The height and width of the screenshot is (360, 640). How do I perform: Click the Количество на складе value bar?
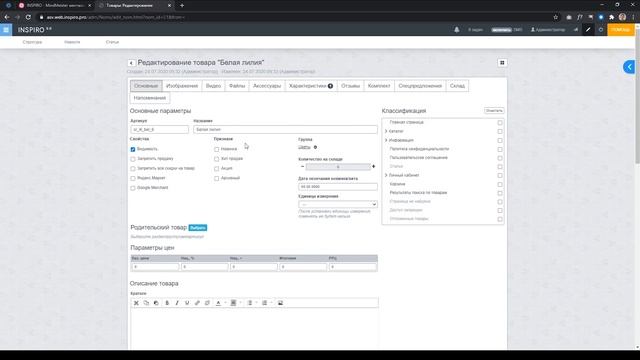[x=338, y=167]
